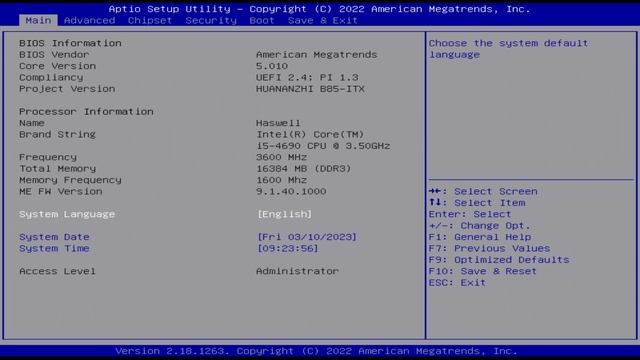This screenshot has height=360, width=640.
Task: Click the Frequency label
Action: (48, 158)
